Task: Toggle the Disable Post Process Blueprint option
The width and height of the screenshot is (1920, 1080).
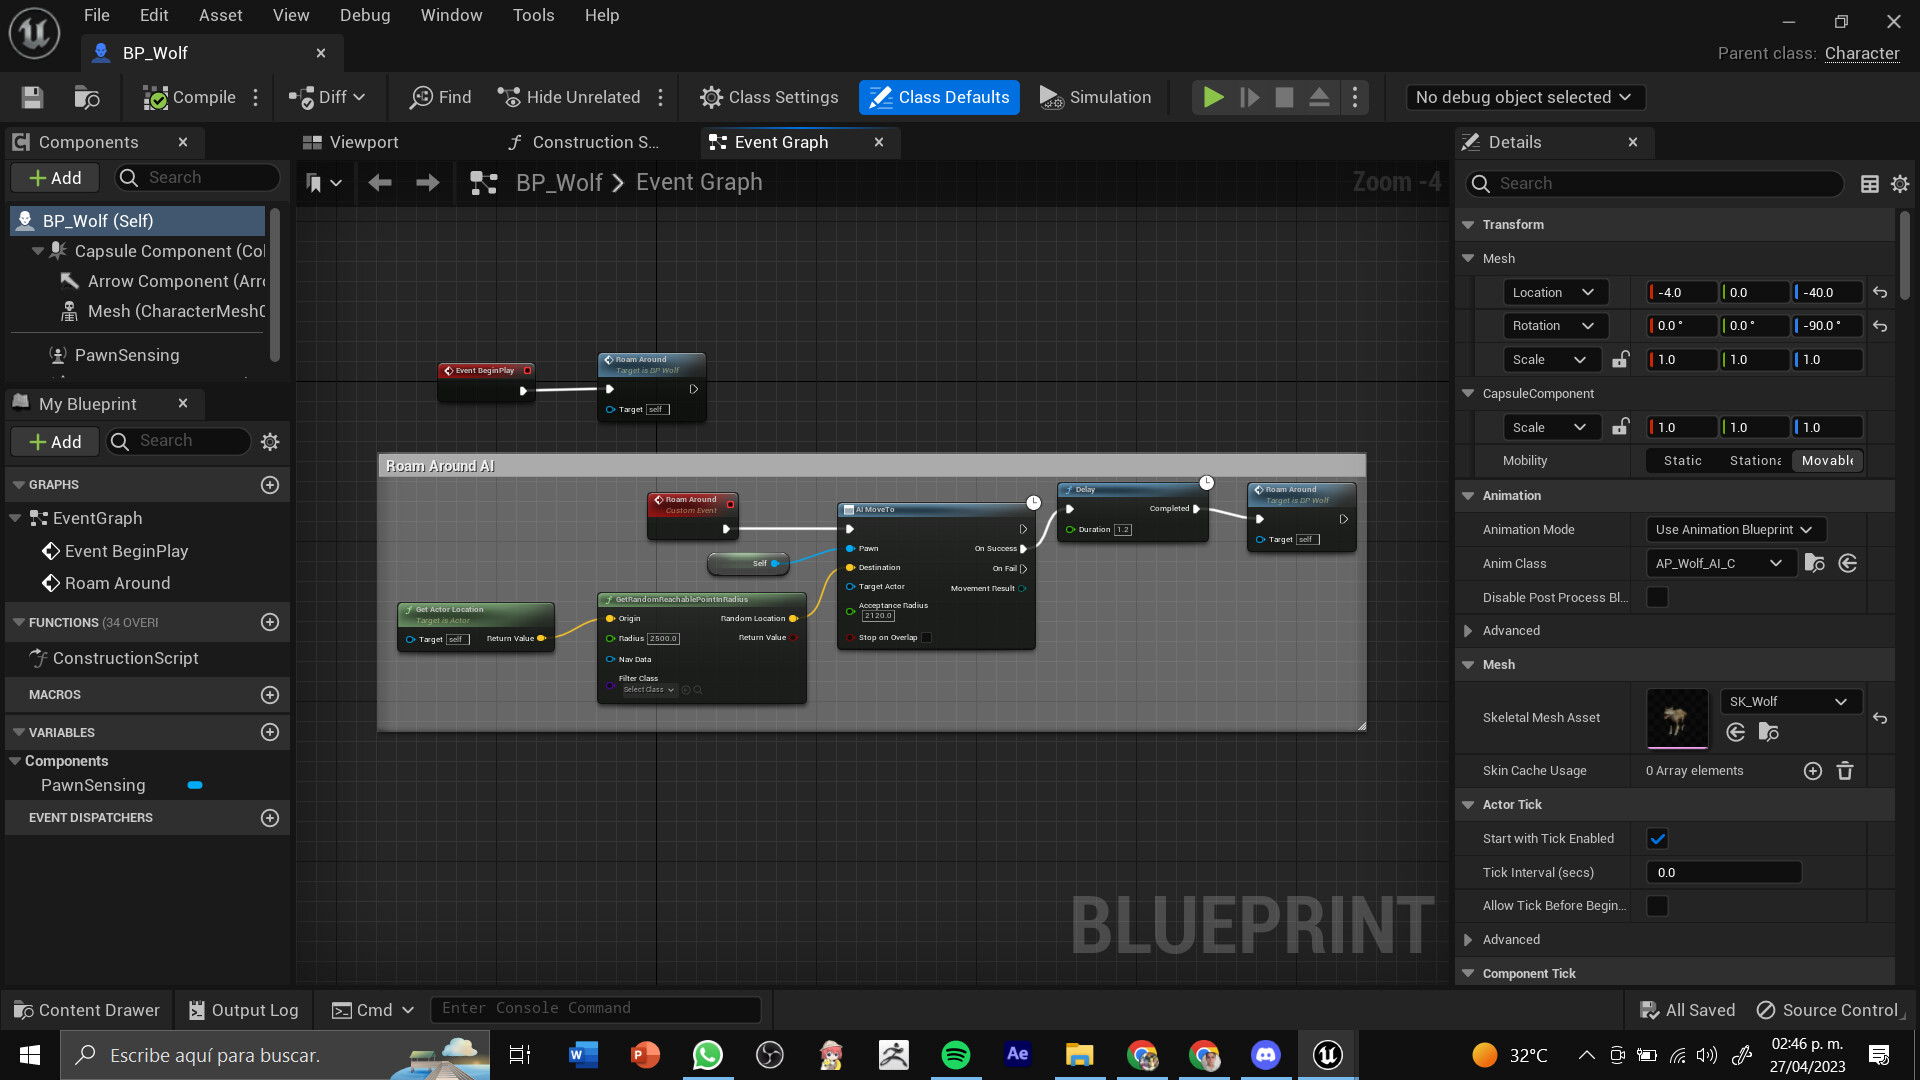Action: (1658, 597)
